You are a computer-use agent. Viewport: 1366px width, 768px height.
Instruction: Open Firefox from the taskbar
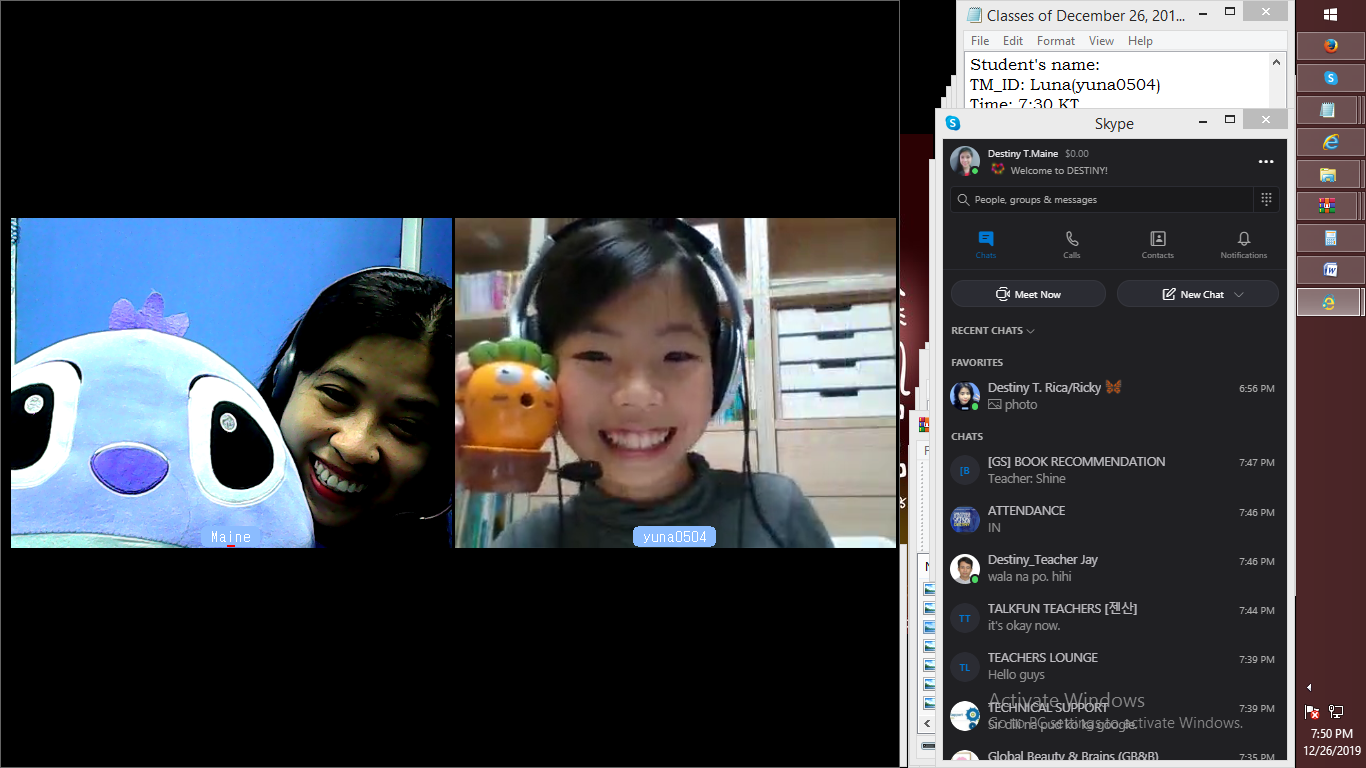pos(1329,46)
